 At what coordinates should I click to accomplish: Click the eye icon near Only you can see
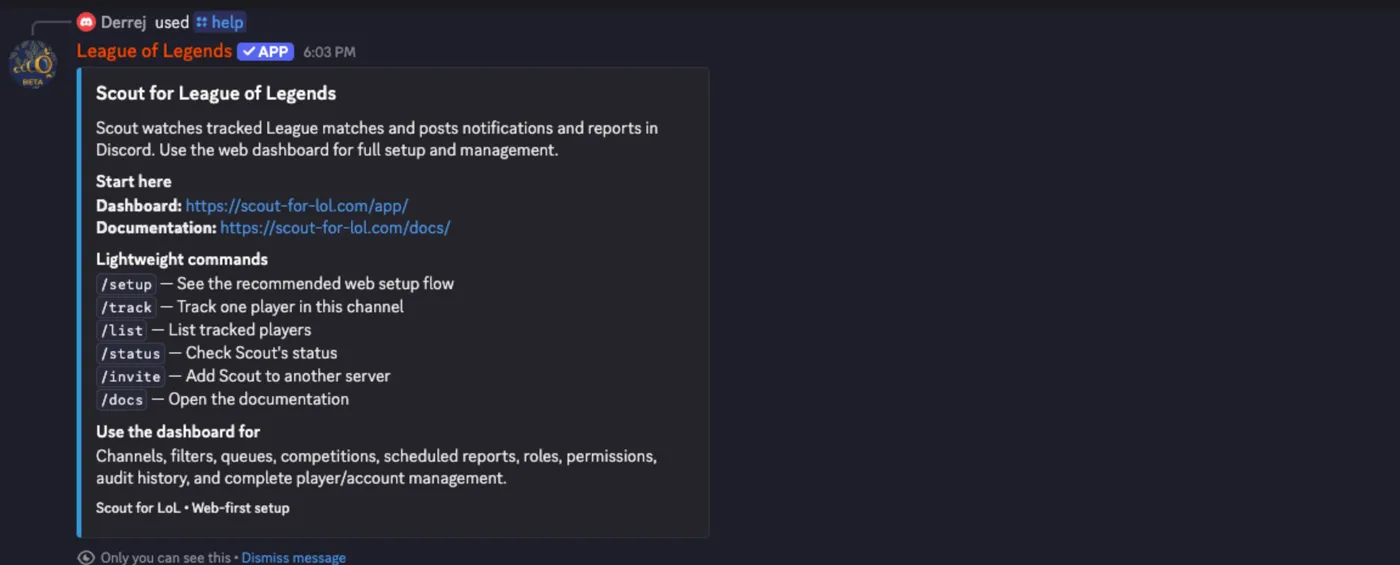click(86, 557)
